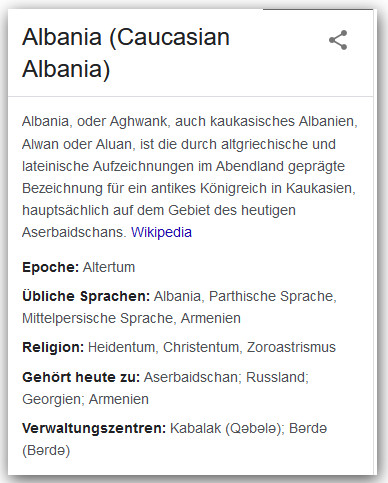Click Aserbaidschan under Gehört heute zu
The image size is (388, 483).
click(191, 377)
